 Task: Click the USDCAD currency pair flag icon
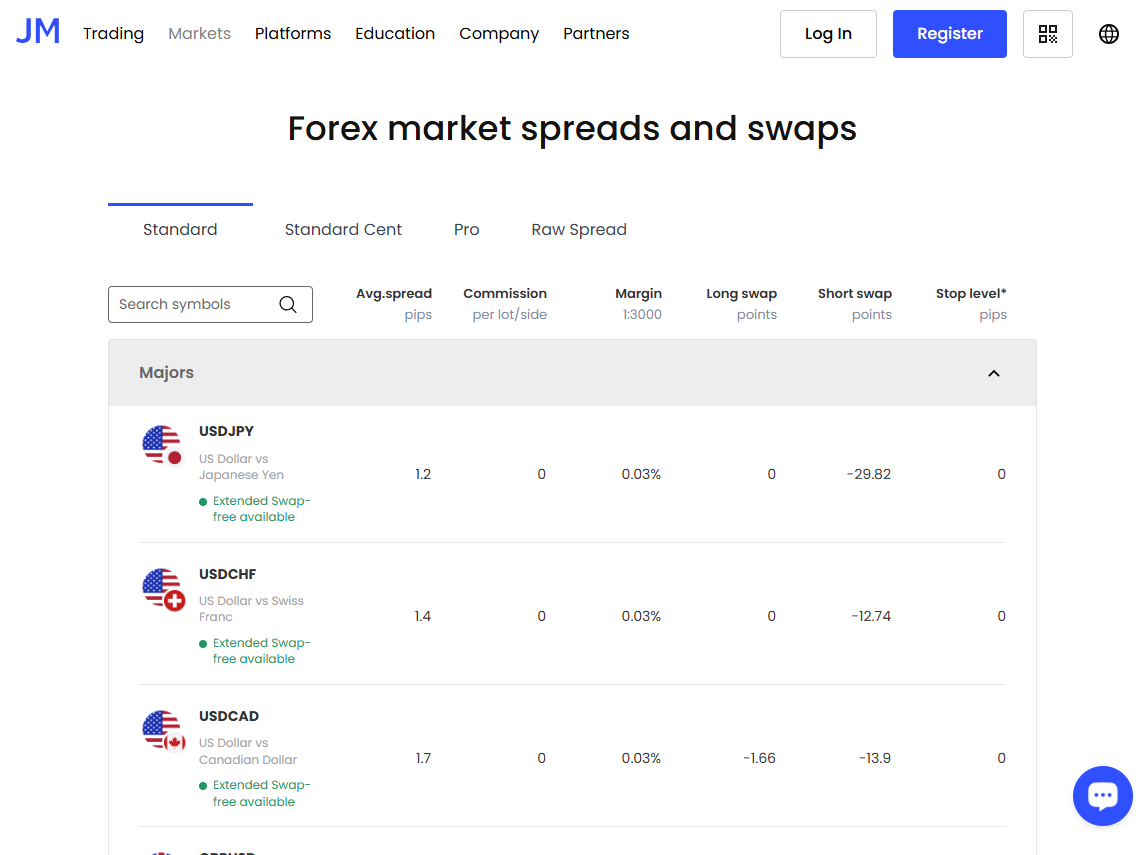[163, 731]
